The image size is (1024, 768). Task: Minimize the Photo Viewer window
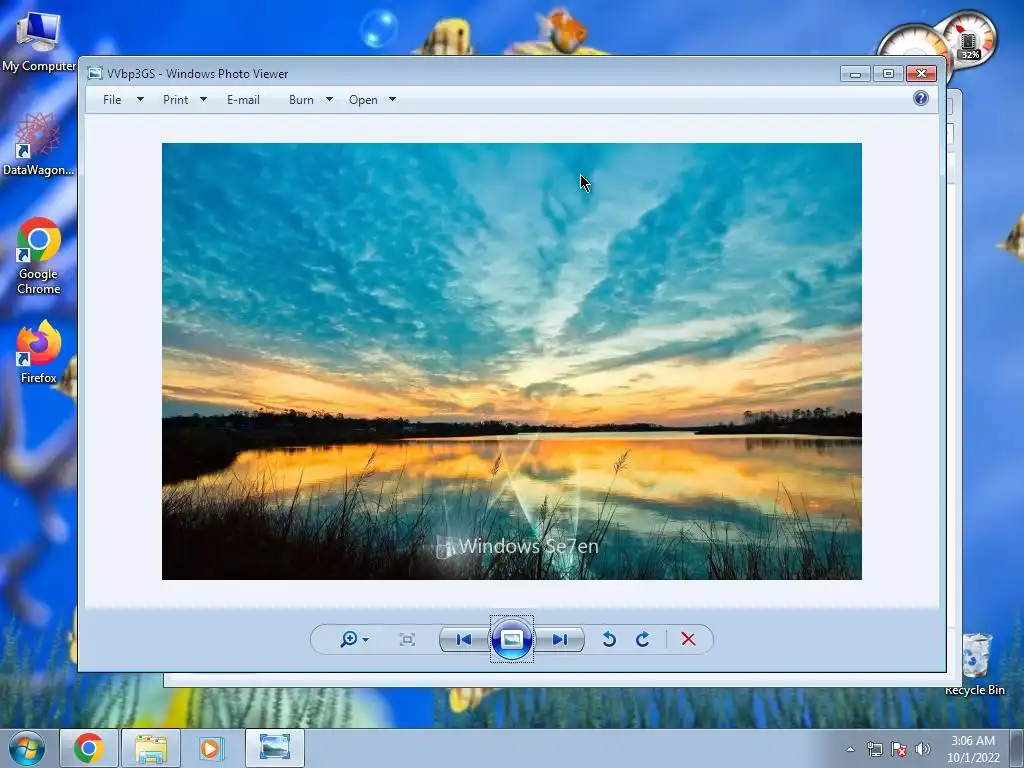[855, 74]
